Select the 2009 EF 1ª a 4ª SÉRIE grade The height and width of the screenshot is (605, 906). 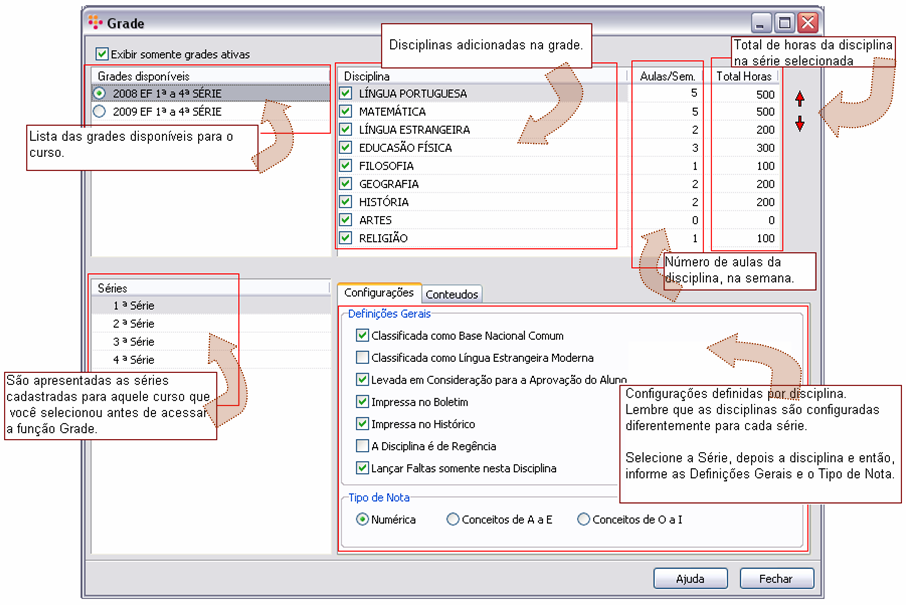[x=99, y=112]
